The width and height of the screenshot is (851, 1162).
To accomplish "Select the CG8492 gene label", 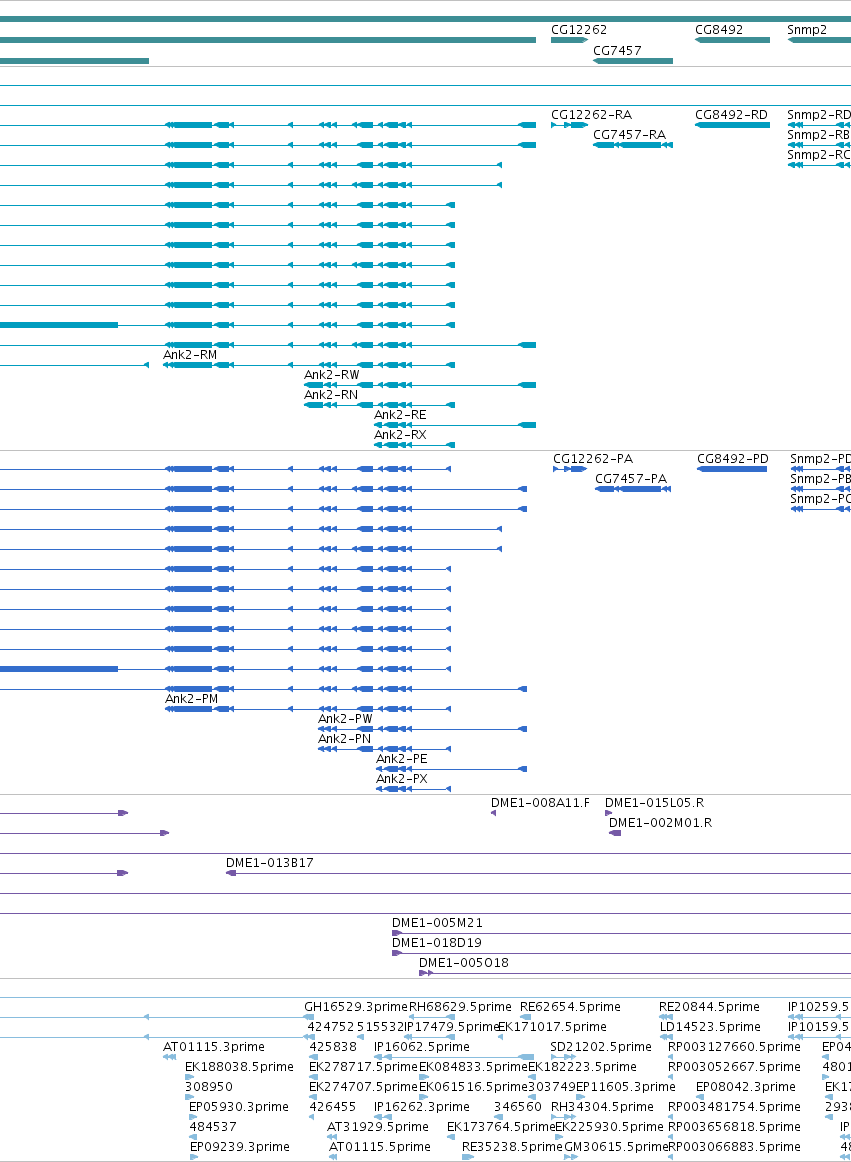I will point(719,30).
